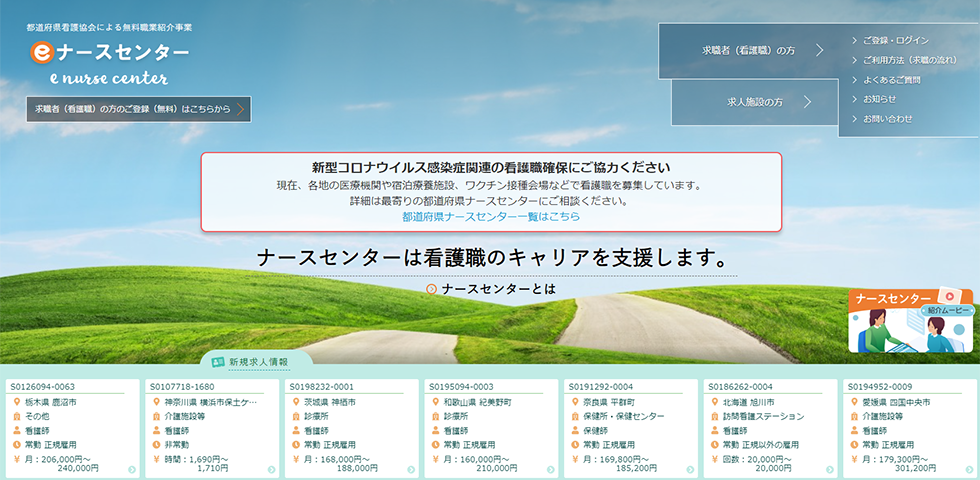This screenshot has width=980, height=480.
Task: Click 常勤 正規以外の雇用 text
Action: click(760, 445)
